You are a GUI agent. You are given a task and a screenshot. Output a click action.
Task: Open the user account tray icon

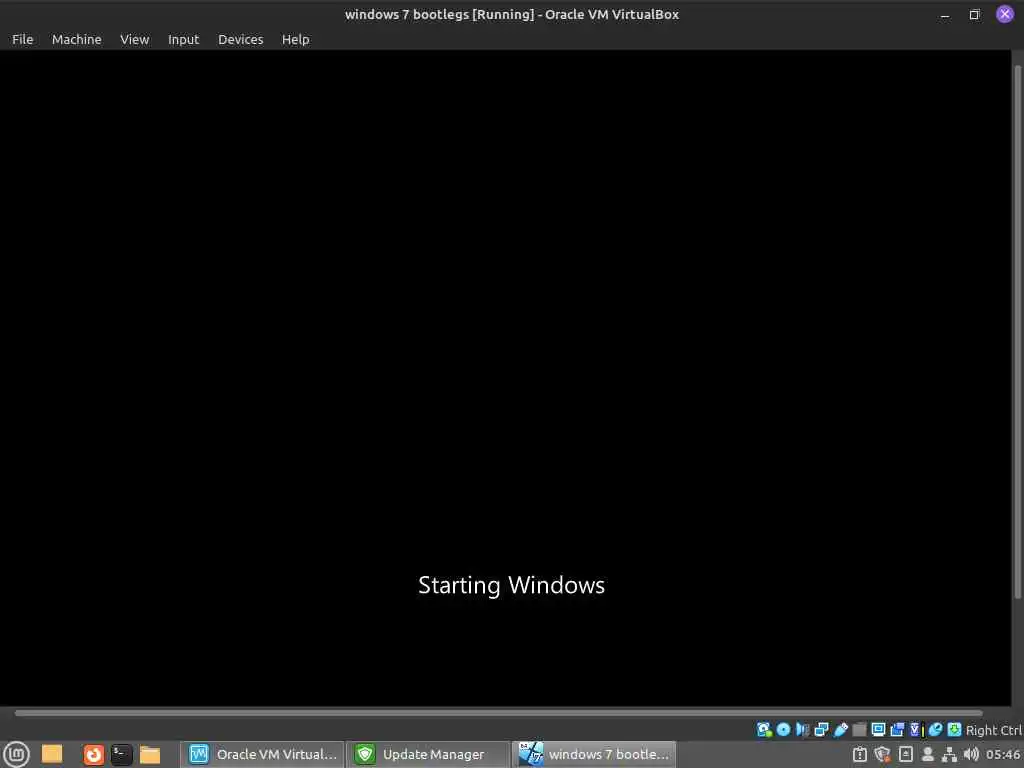(927, 754)
